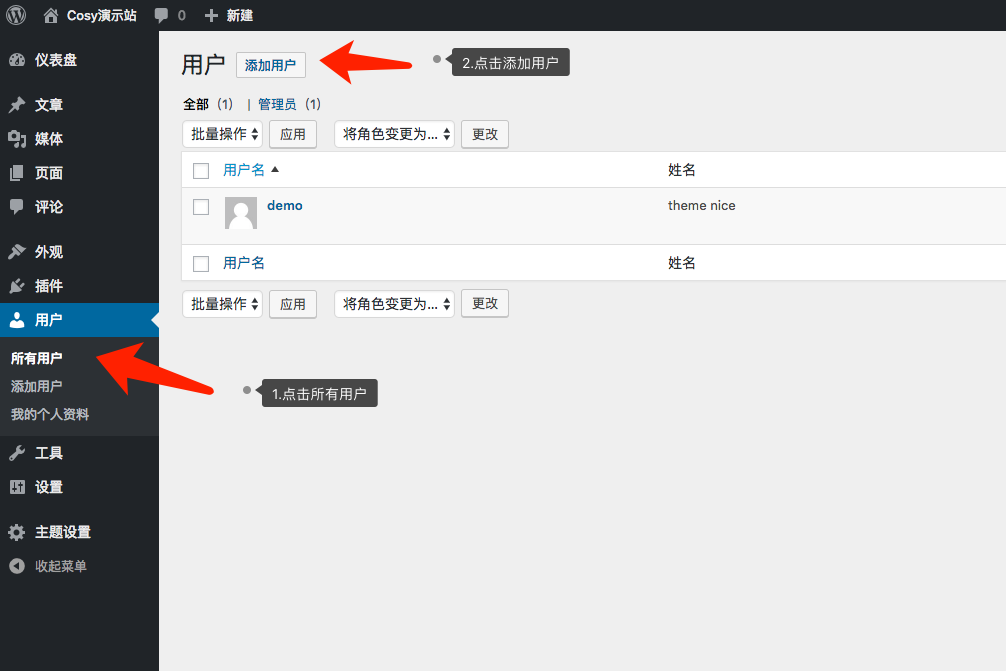Click the 媒体 media icon

(17, 139)
